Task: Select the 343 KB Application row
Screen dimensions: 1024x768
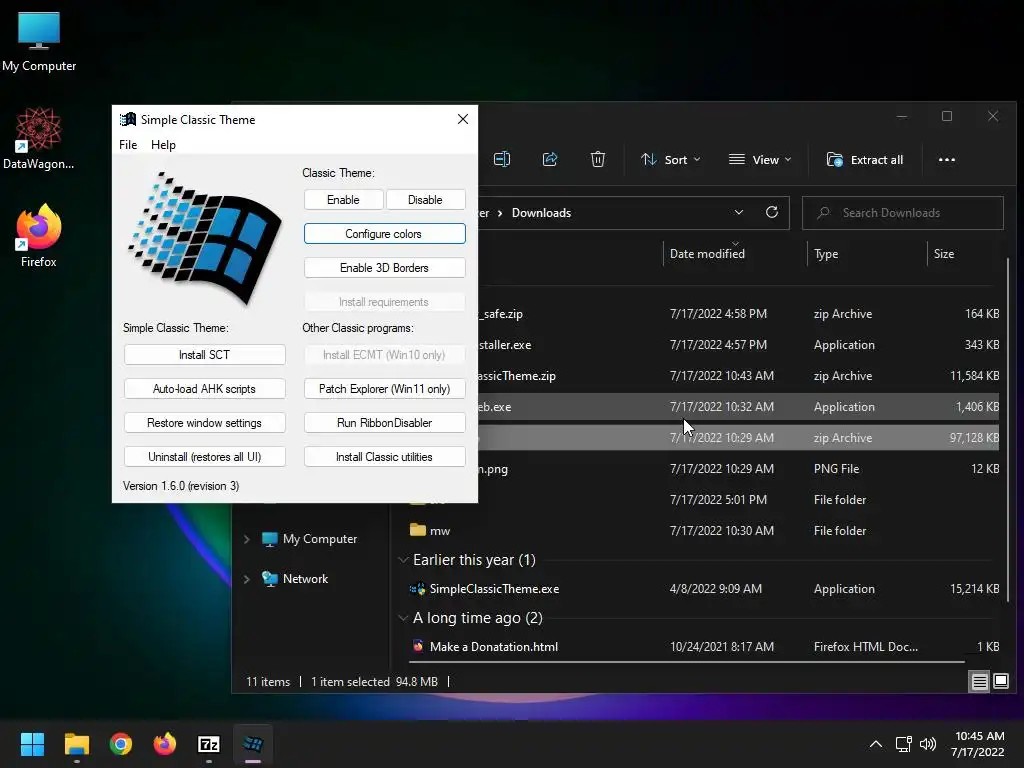Action: pyautogui.click(x=738, y=344)
